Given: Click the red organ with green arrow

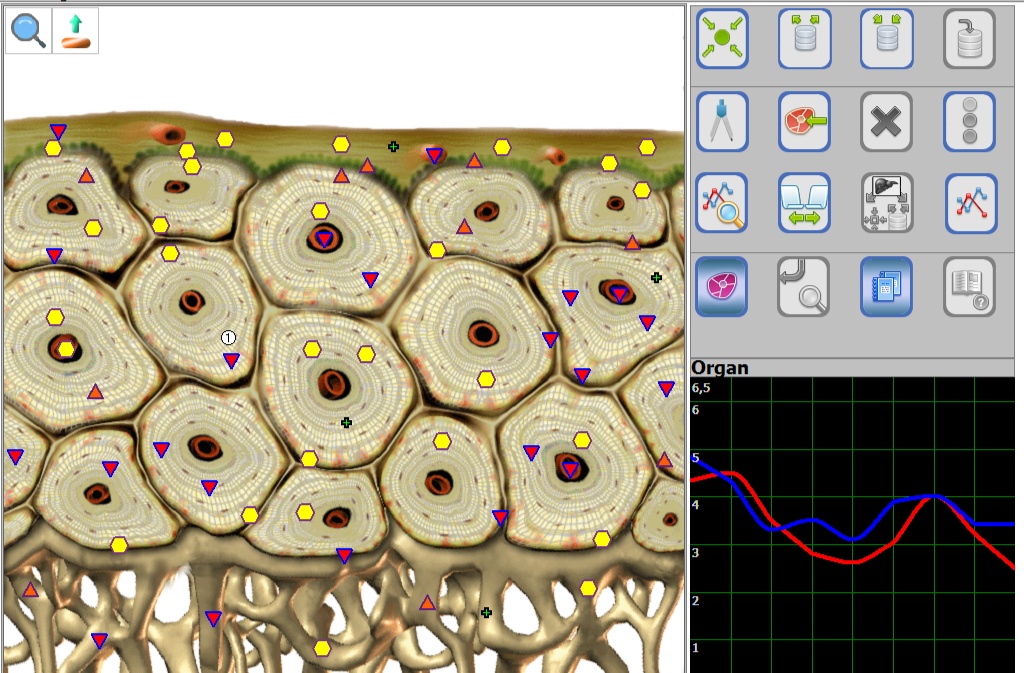Looking at the screenshot, I should [804, 121].
